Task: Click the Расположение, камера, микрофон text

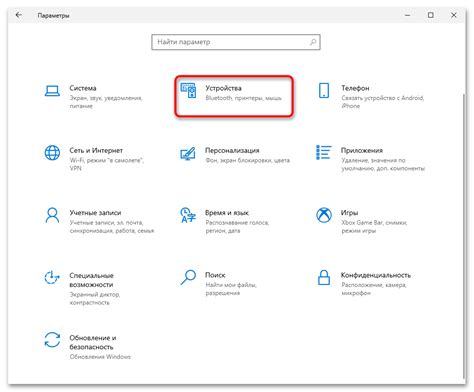Action: tap(374, 289)
